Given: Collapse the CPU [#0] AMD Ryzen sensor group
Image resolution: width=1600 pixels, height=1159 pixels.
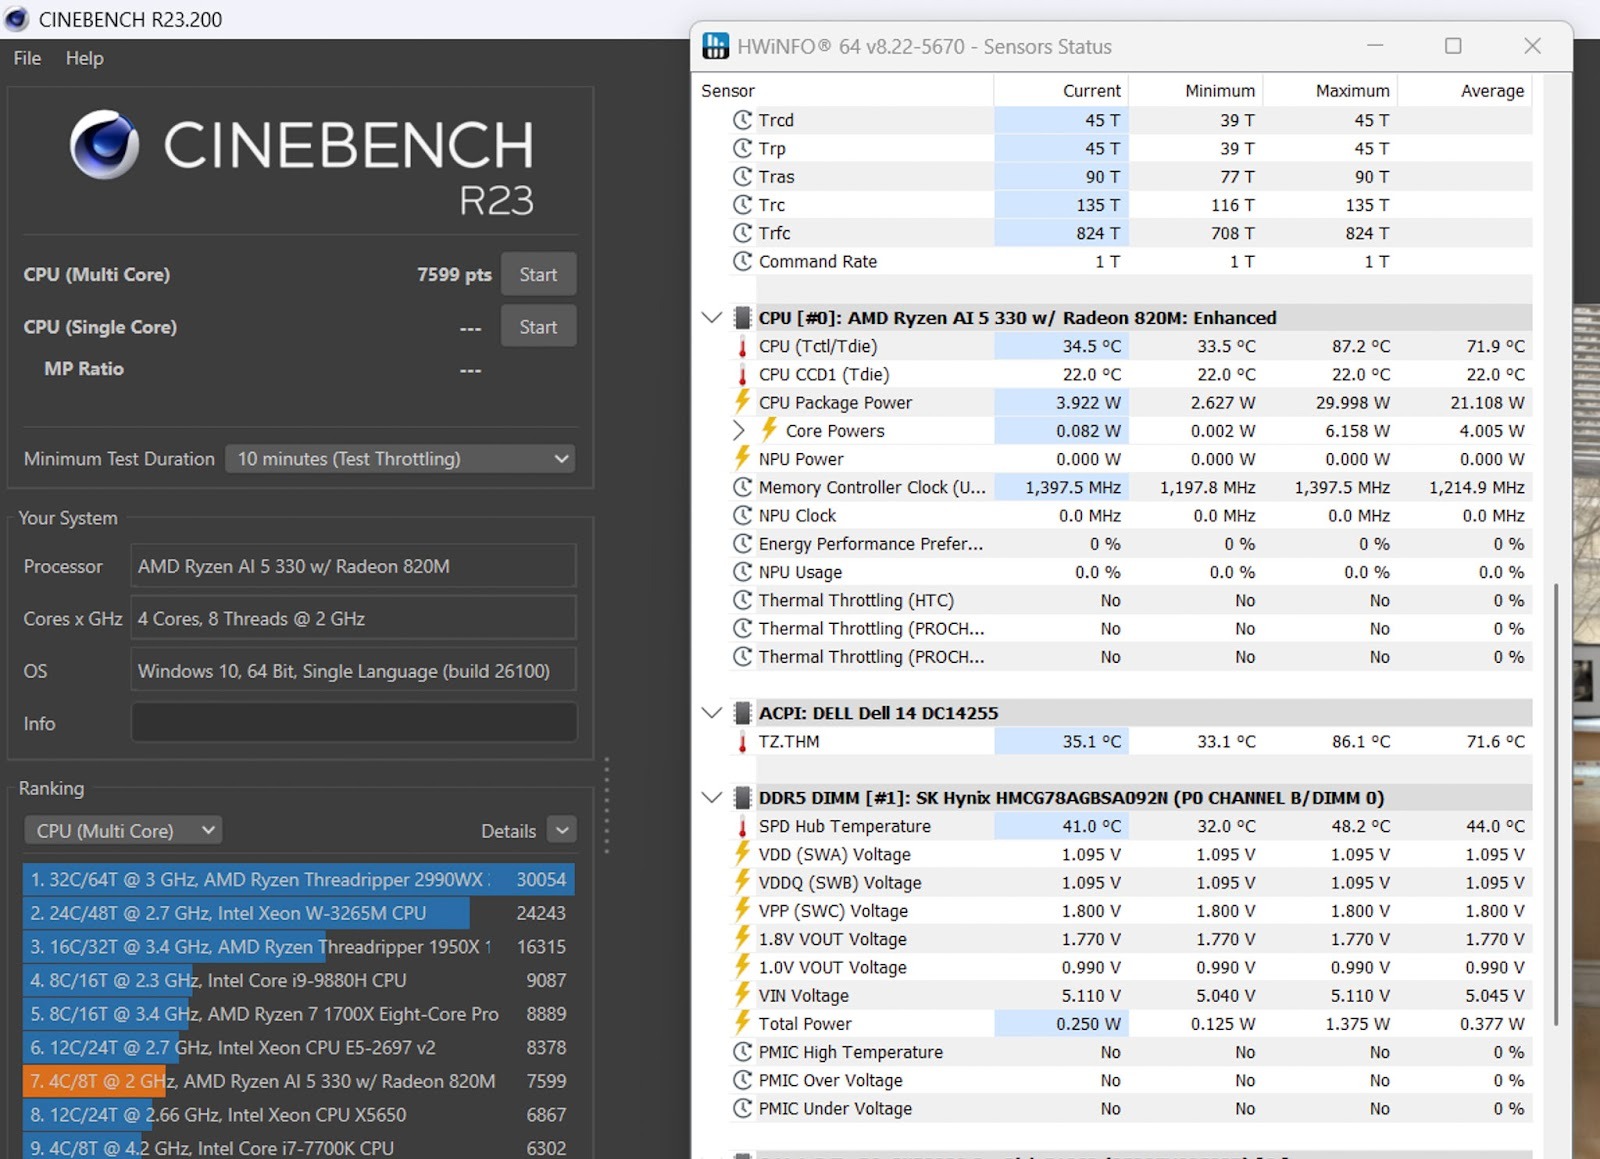Looking at the screenshot, I should (x=712, y=318).
